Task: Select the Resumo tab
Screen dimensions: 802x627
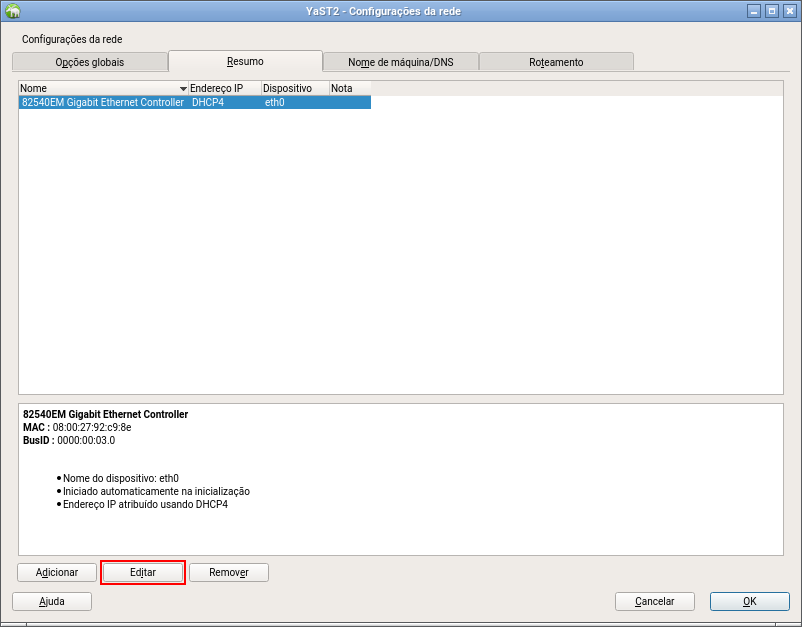Action: coord(245,61)
